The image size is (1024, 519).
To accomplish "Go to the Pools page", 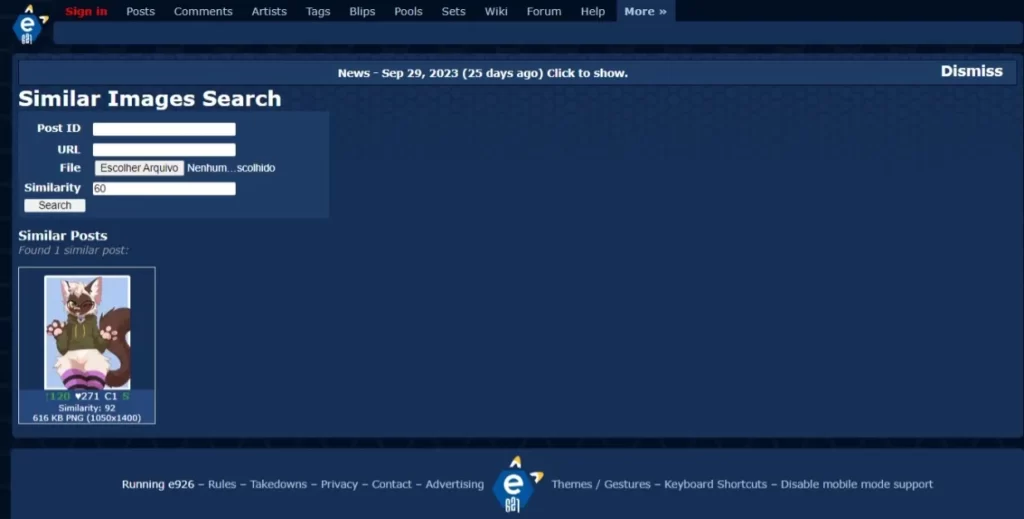I will pos(408,12).
